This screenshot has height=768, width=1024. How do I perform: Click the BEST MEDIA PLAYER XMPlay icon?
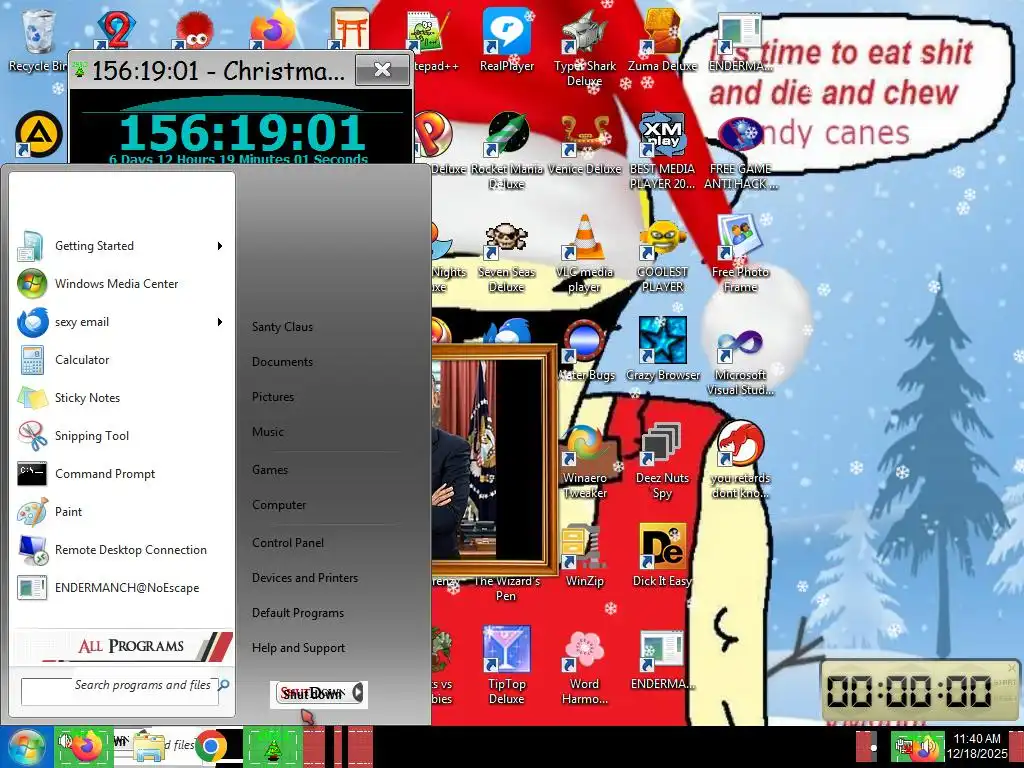(662, 150)
